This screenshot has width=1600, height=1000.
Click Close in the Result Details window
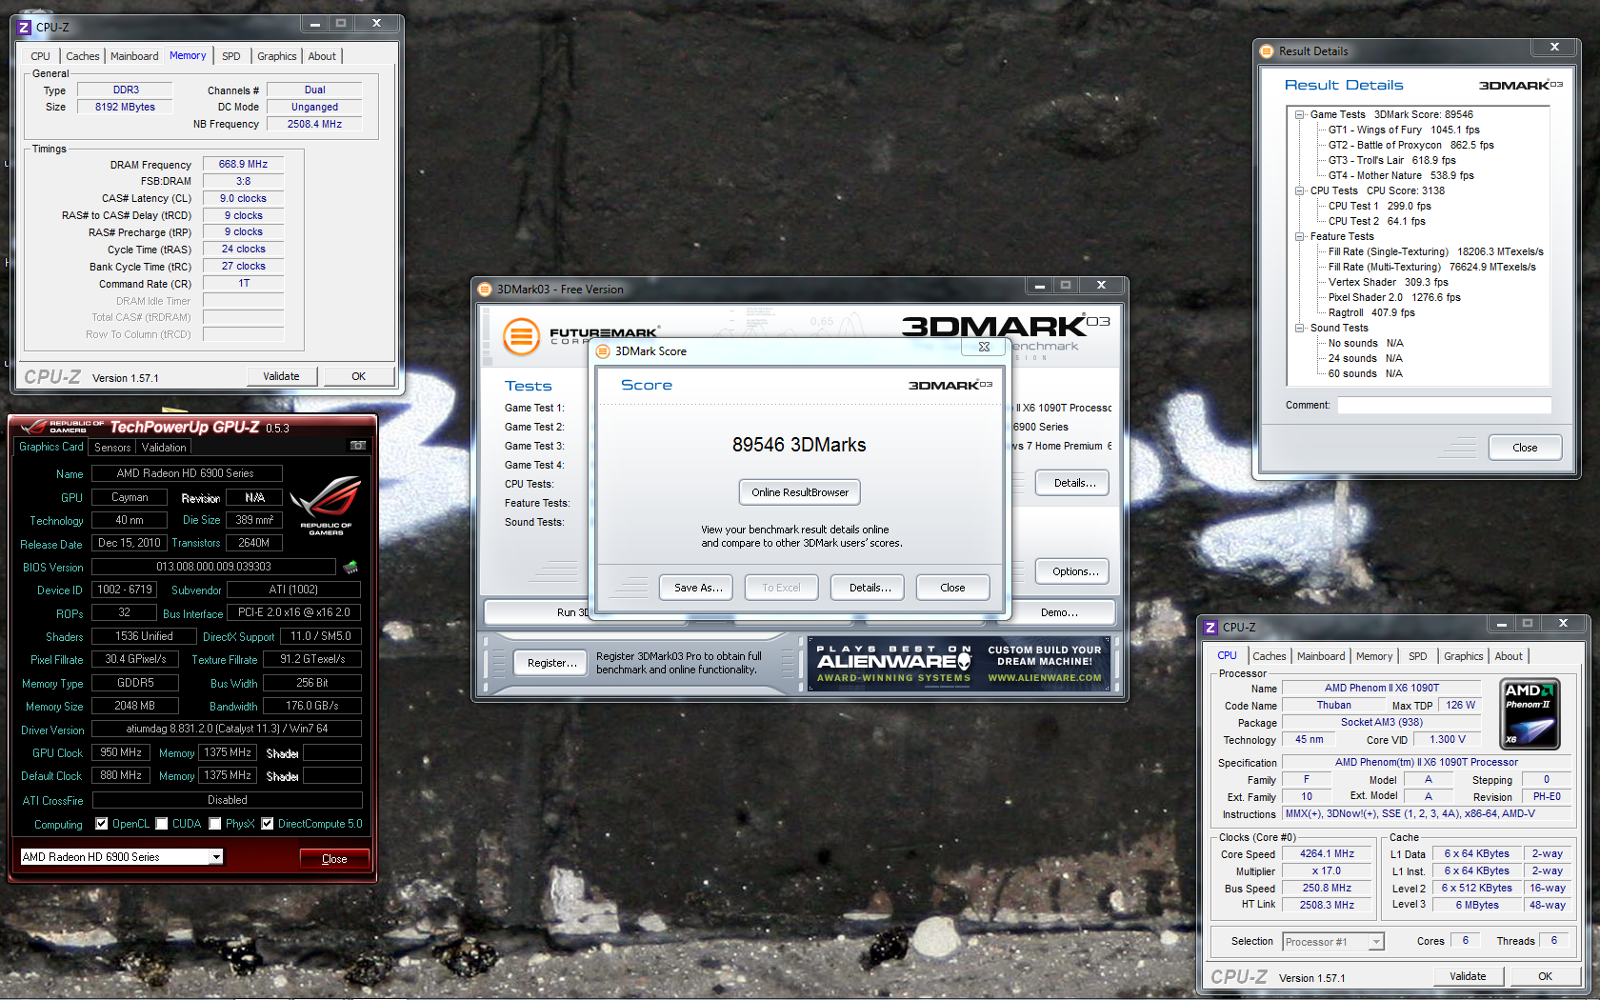1525,448
